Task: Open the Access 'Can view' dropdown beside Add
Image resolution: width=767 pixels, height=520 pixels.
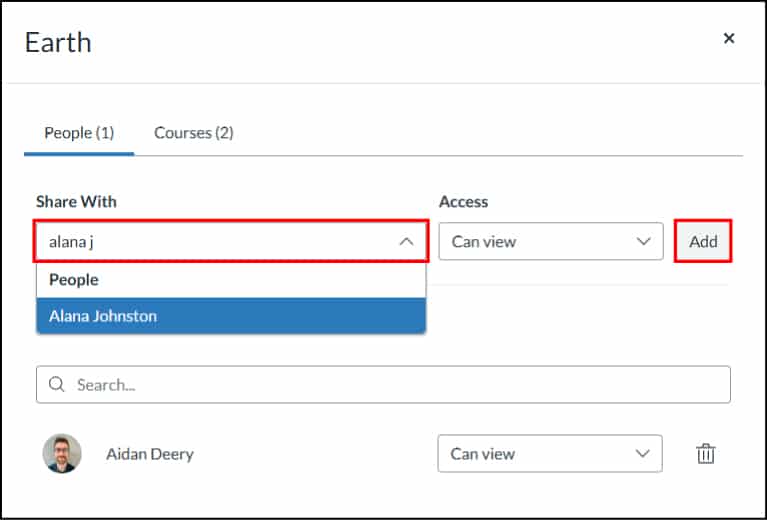Action: [550, 242]
